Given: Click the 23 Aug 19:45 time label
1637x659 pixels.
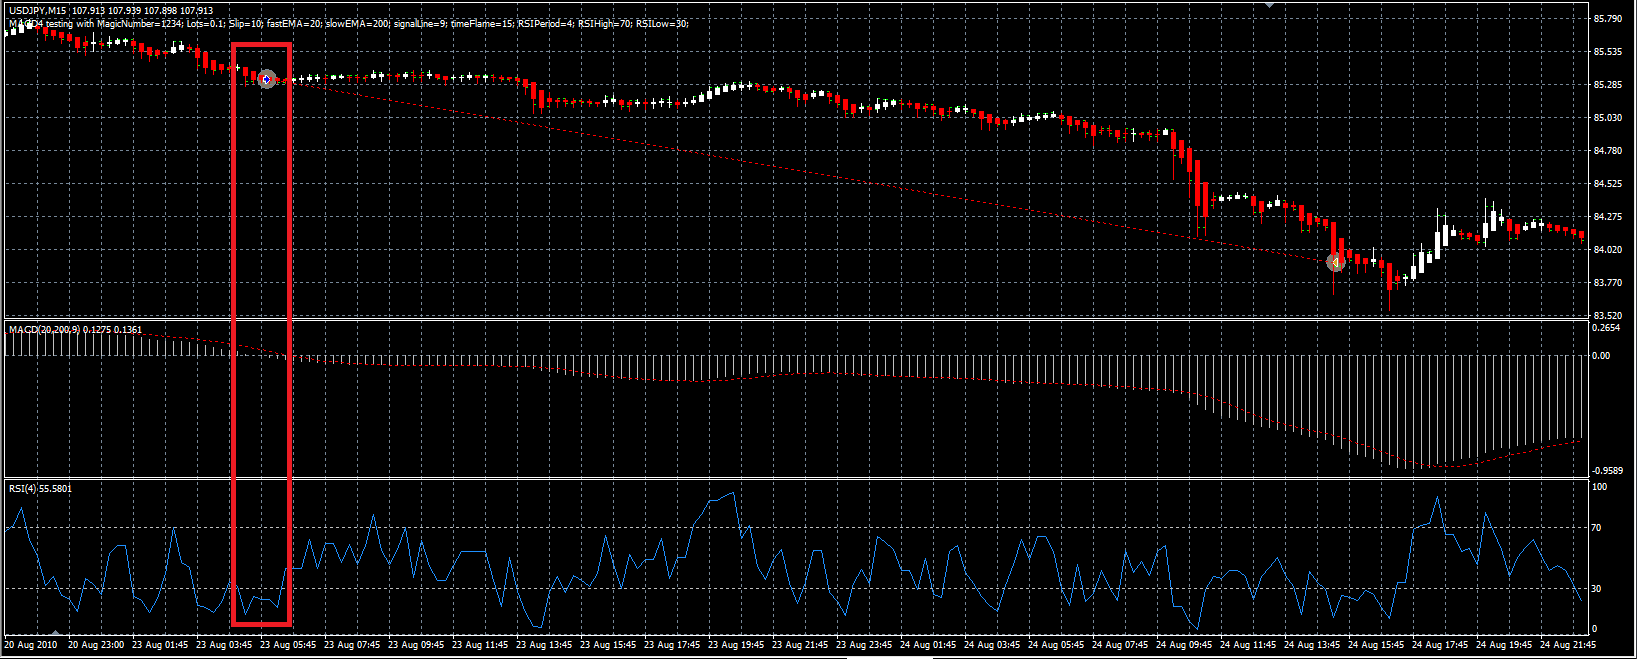Looking at the screenshot, I should (x=736, y=645).
